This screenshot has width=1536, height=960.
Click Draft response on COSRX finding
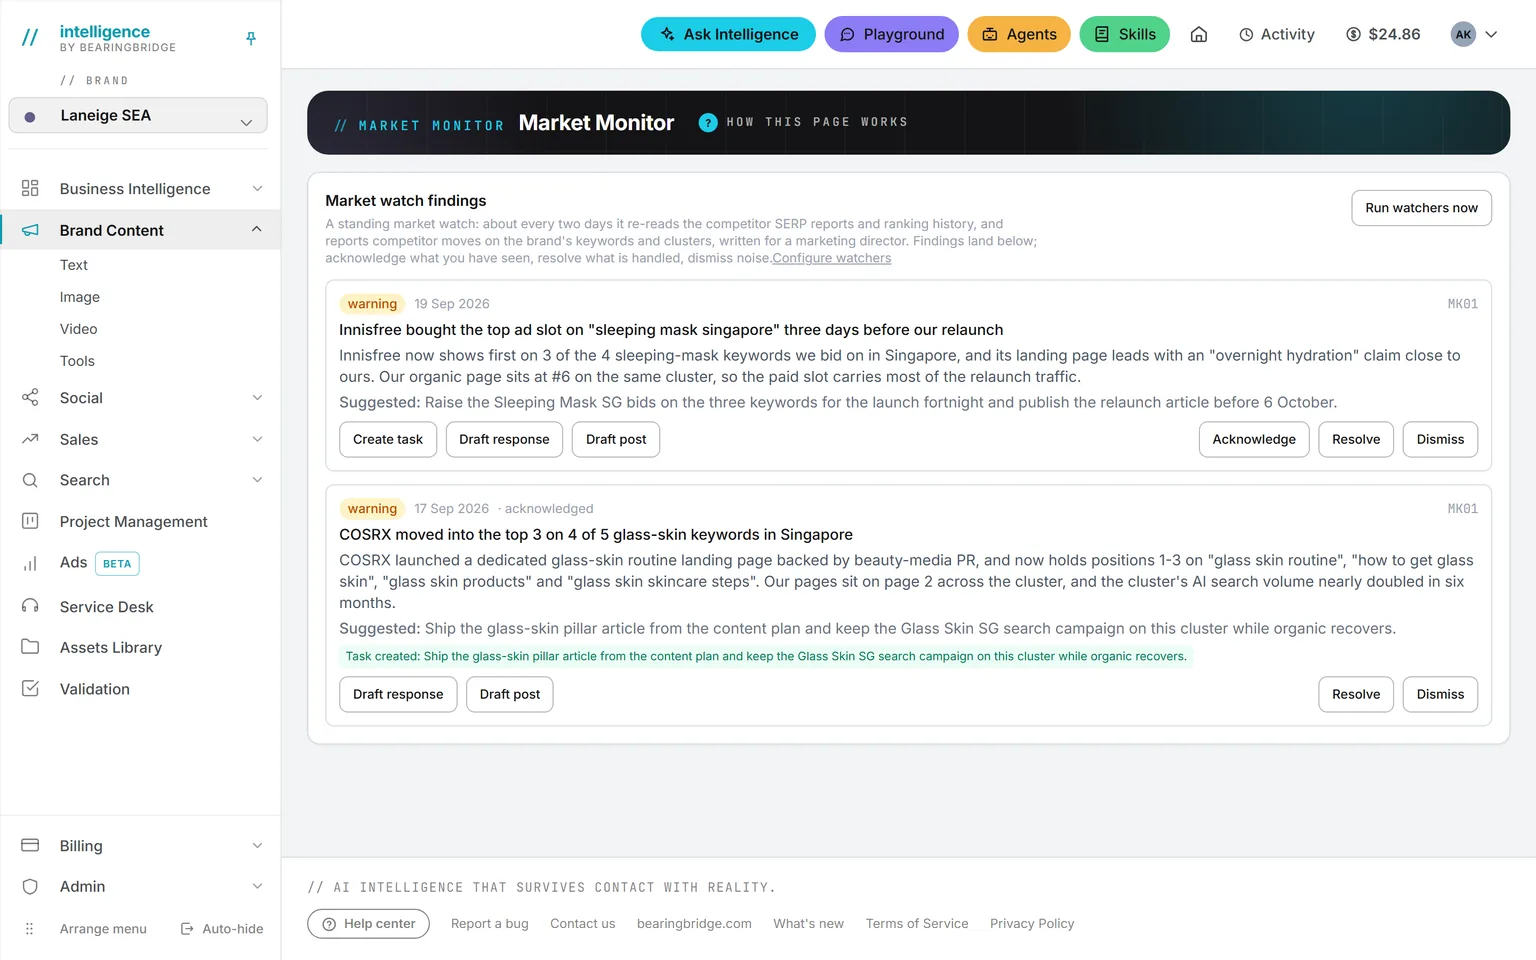pyautogui.click(x=398, y=694)
